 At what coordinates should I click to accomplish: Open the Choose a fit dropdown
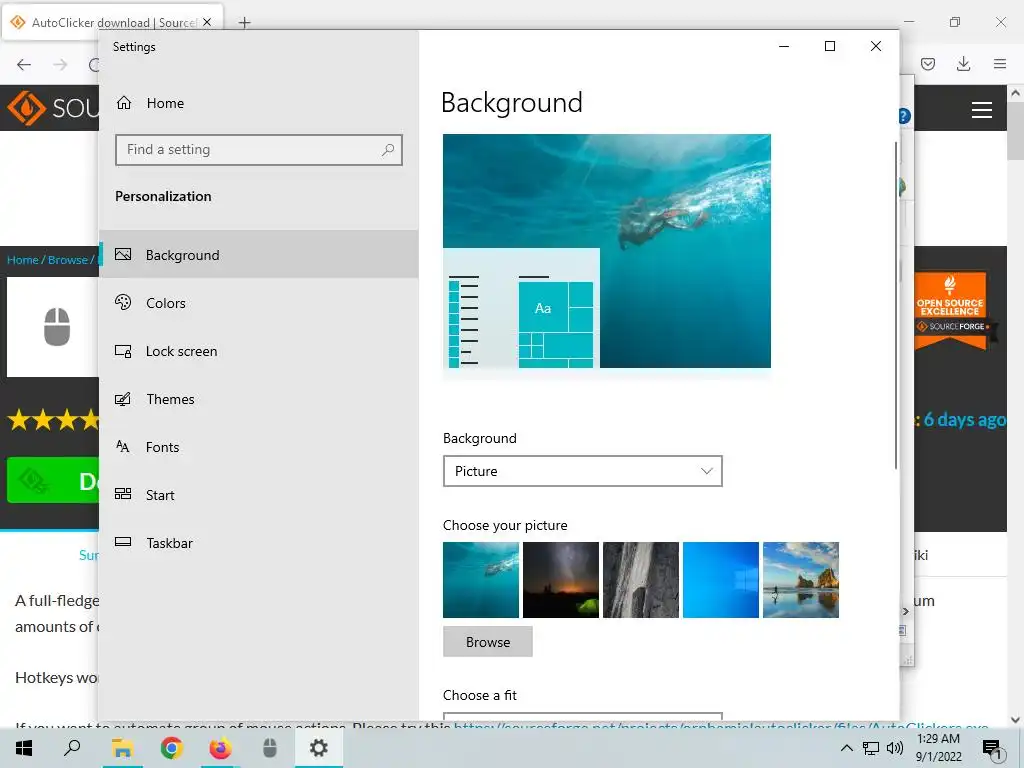tap(583, 716)
